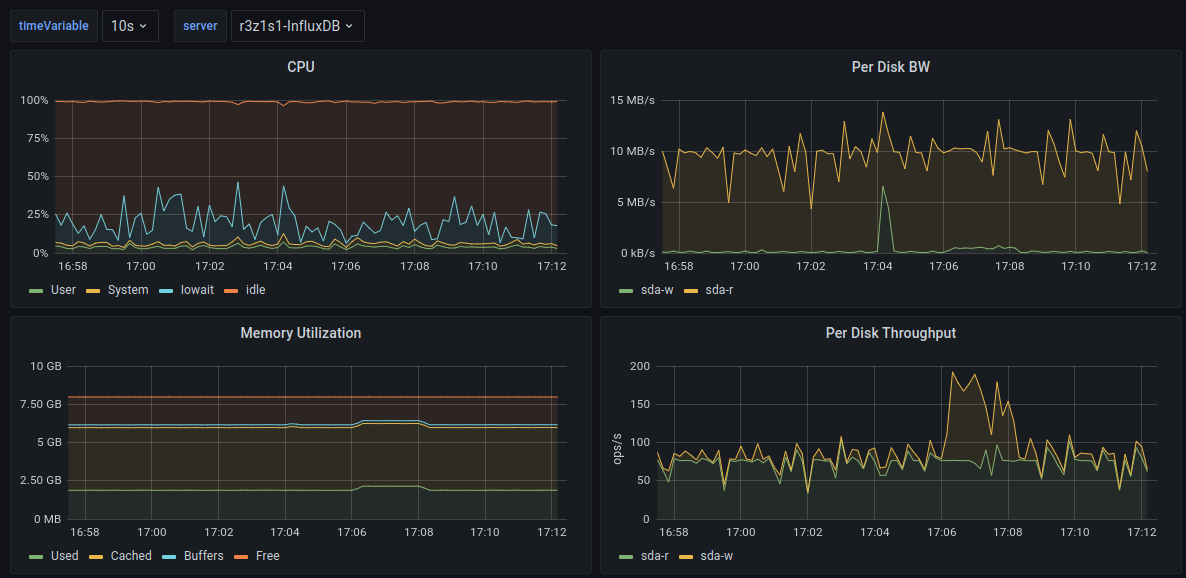Viewport: 1186px width, 578px height.
Task: Open the server r3z1s1-InfluxDB dropdown
Action: click(297, 26)
